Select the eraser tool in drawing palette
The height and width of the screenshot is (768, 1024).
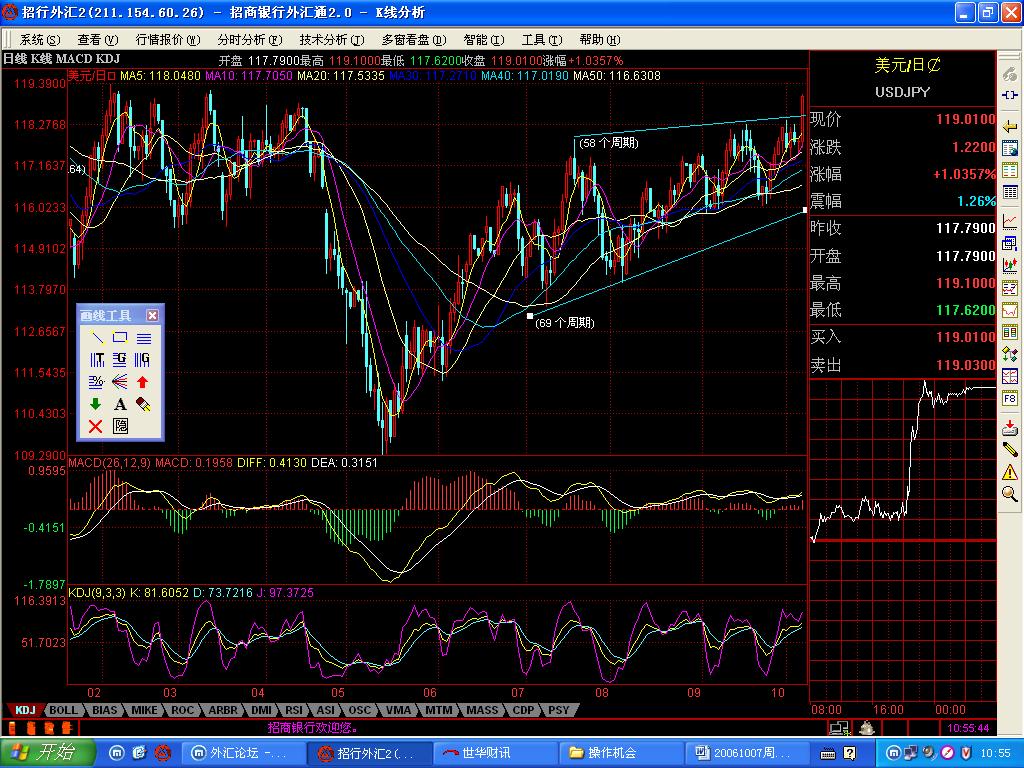pyautogui.click(x=143, y=404)
